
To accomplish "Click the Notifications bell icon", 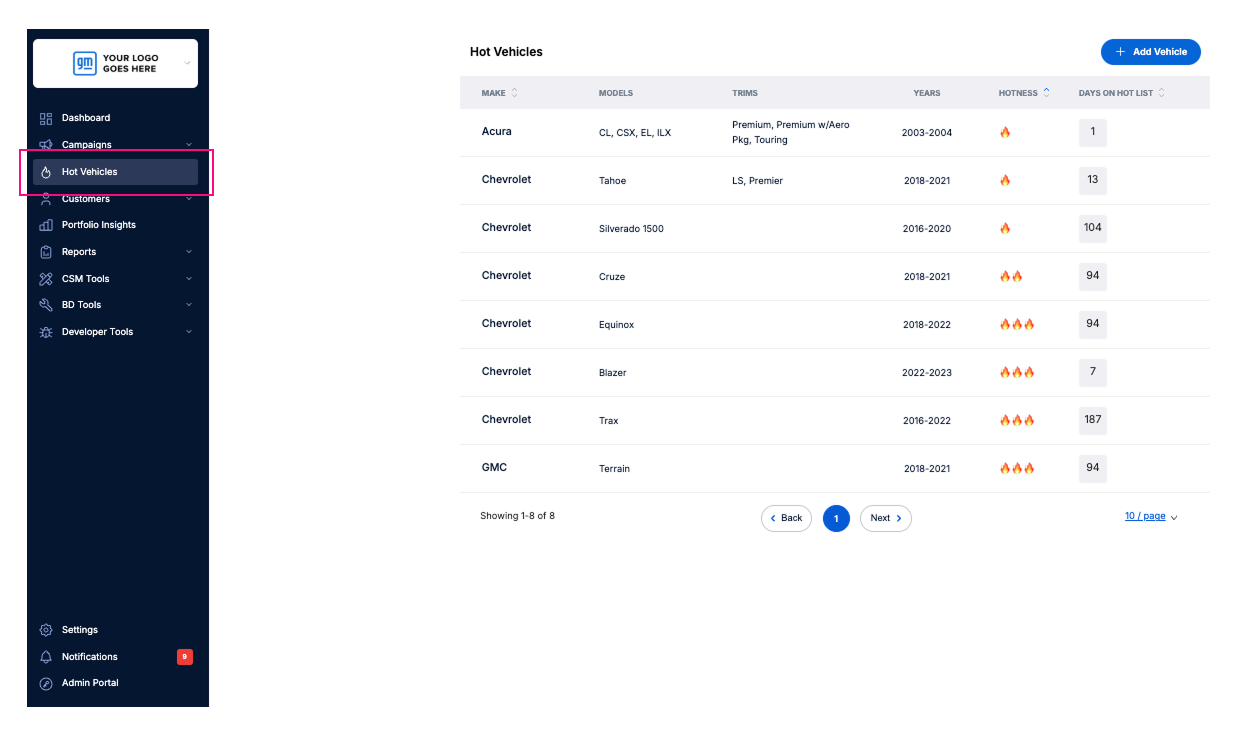I will coord(46,657).
